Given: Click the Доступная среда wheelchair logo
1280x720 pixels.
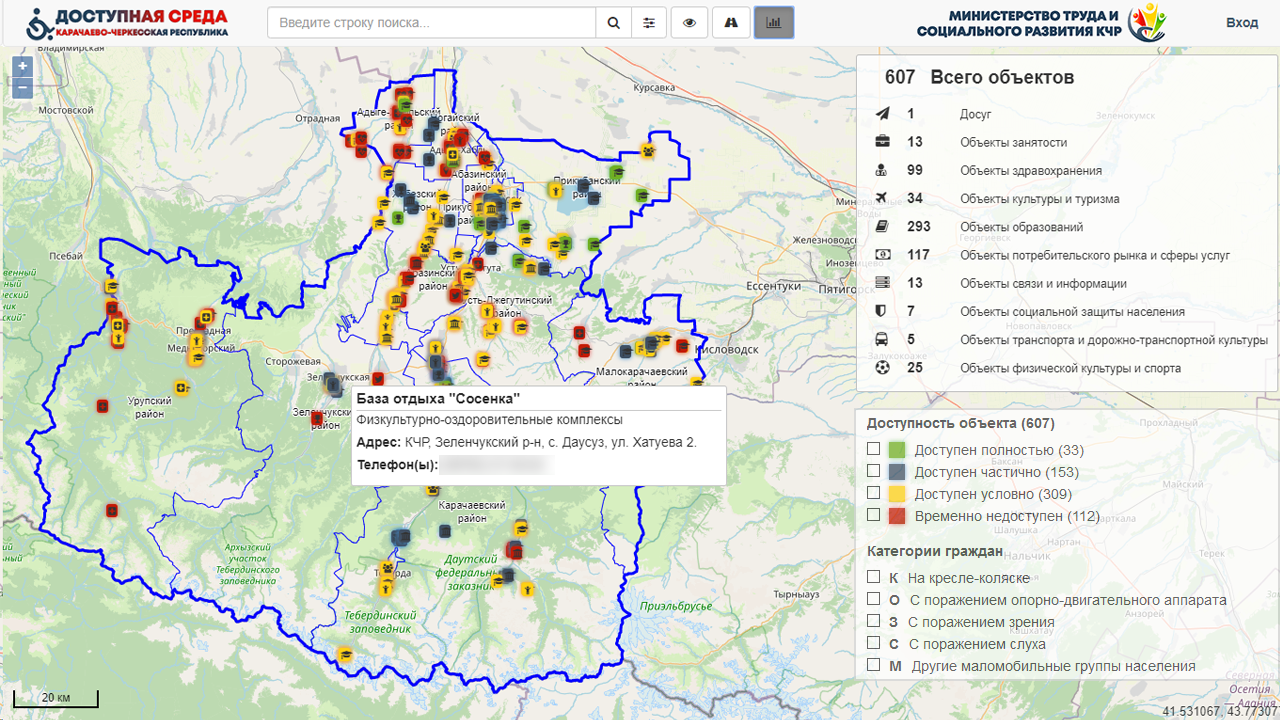Looking at the screenshot, I should [x=127, y=23].
